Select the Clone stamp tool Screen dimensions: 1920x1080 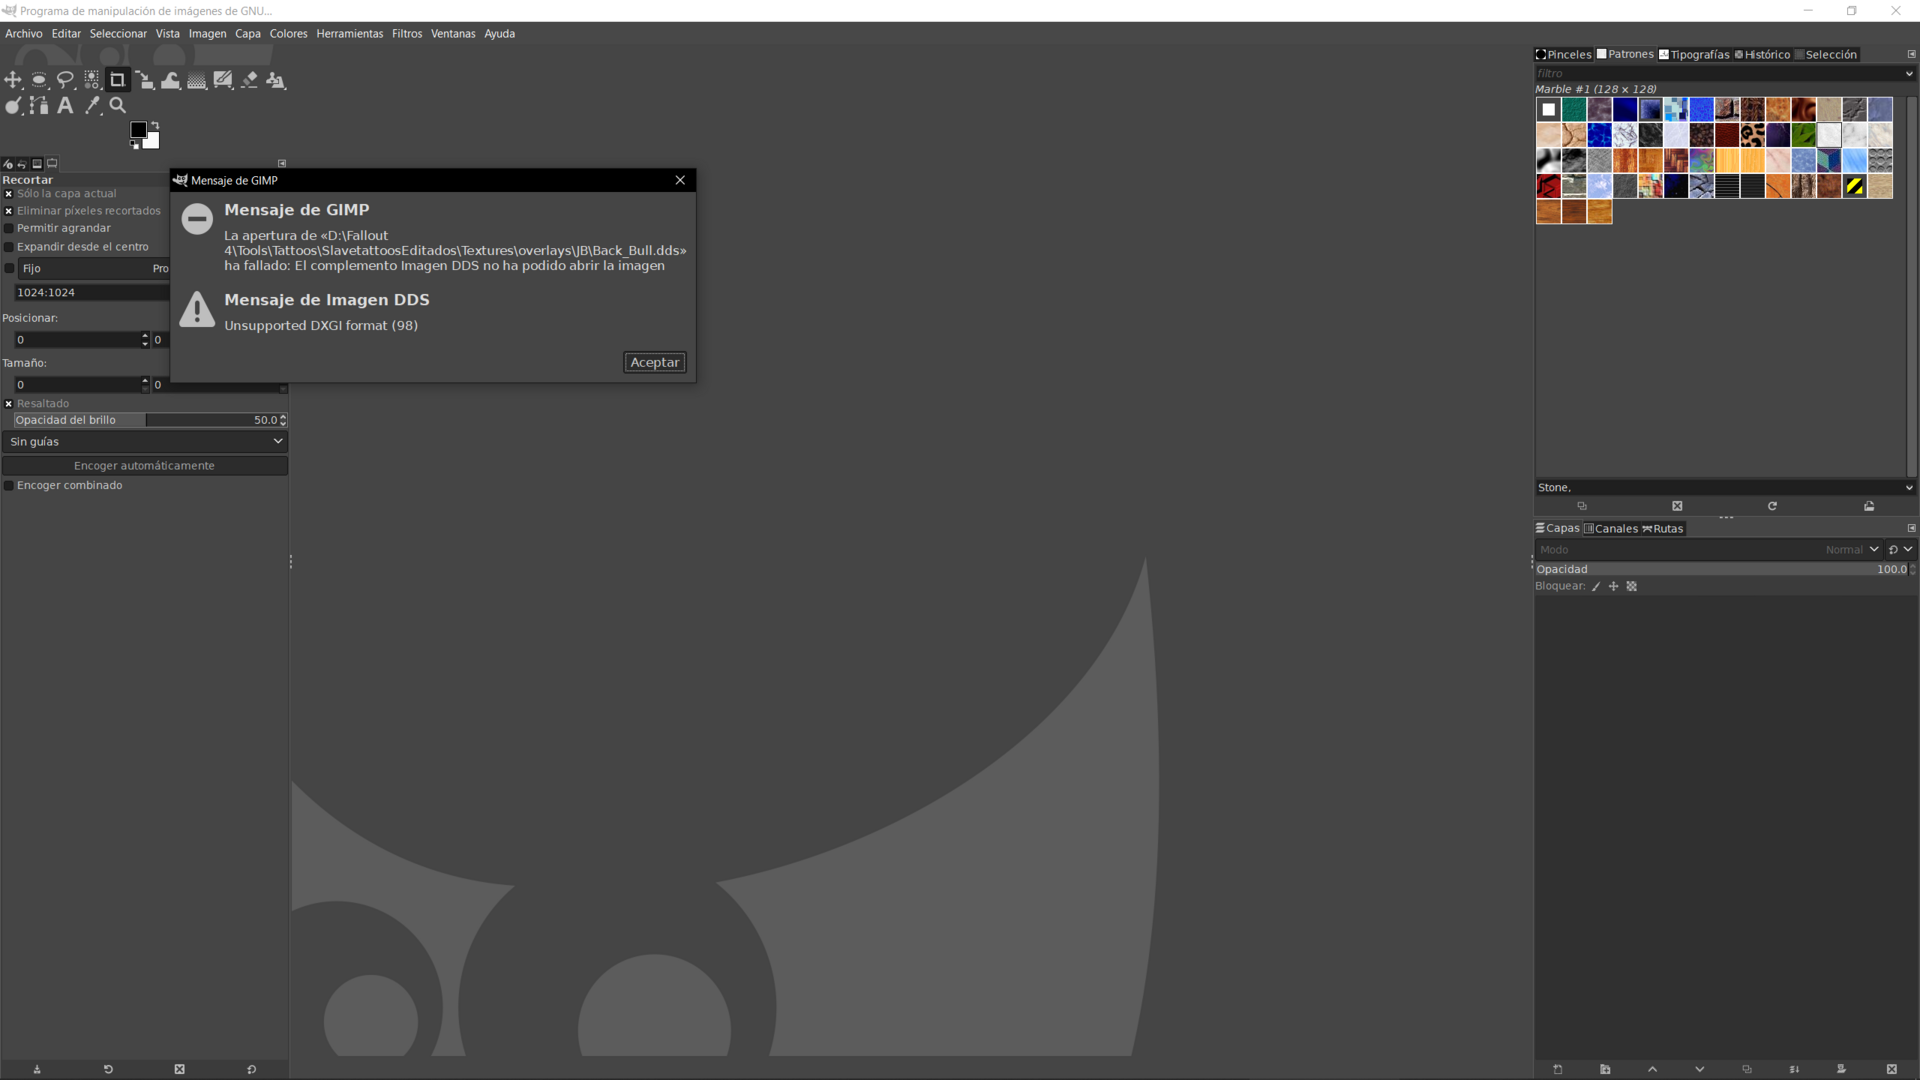276,80
